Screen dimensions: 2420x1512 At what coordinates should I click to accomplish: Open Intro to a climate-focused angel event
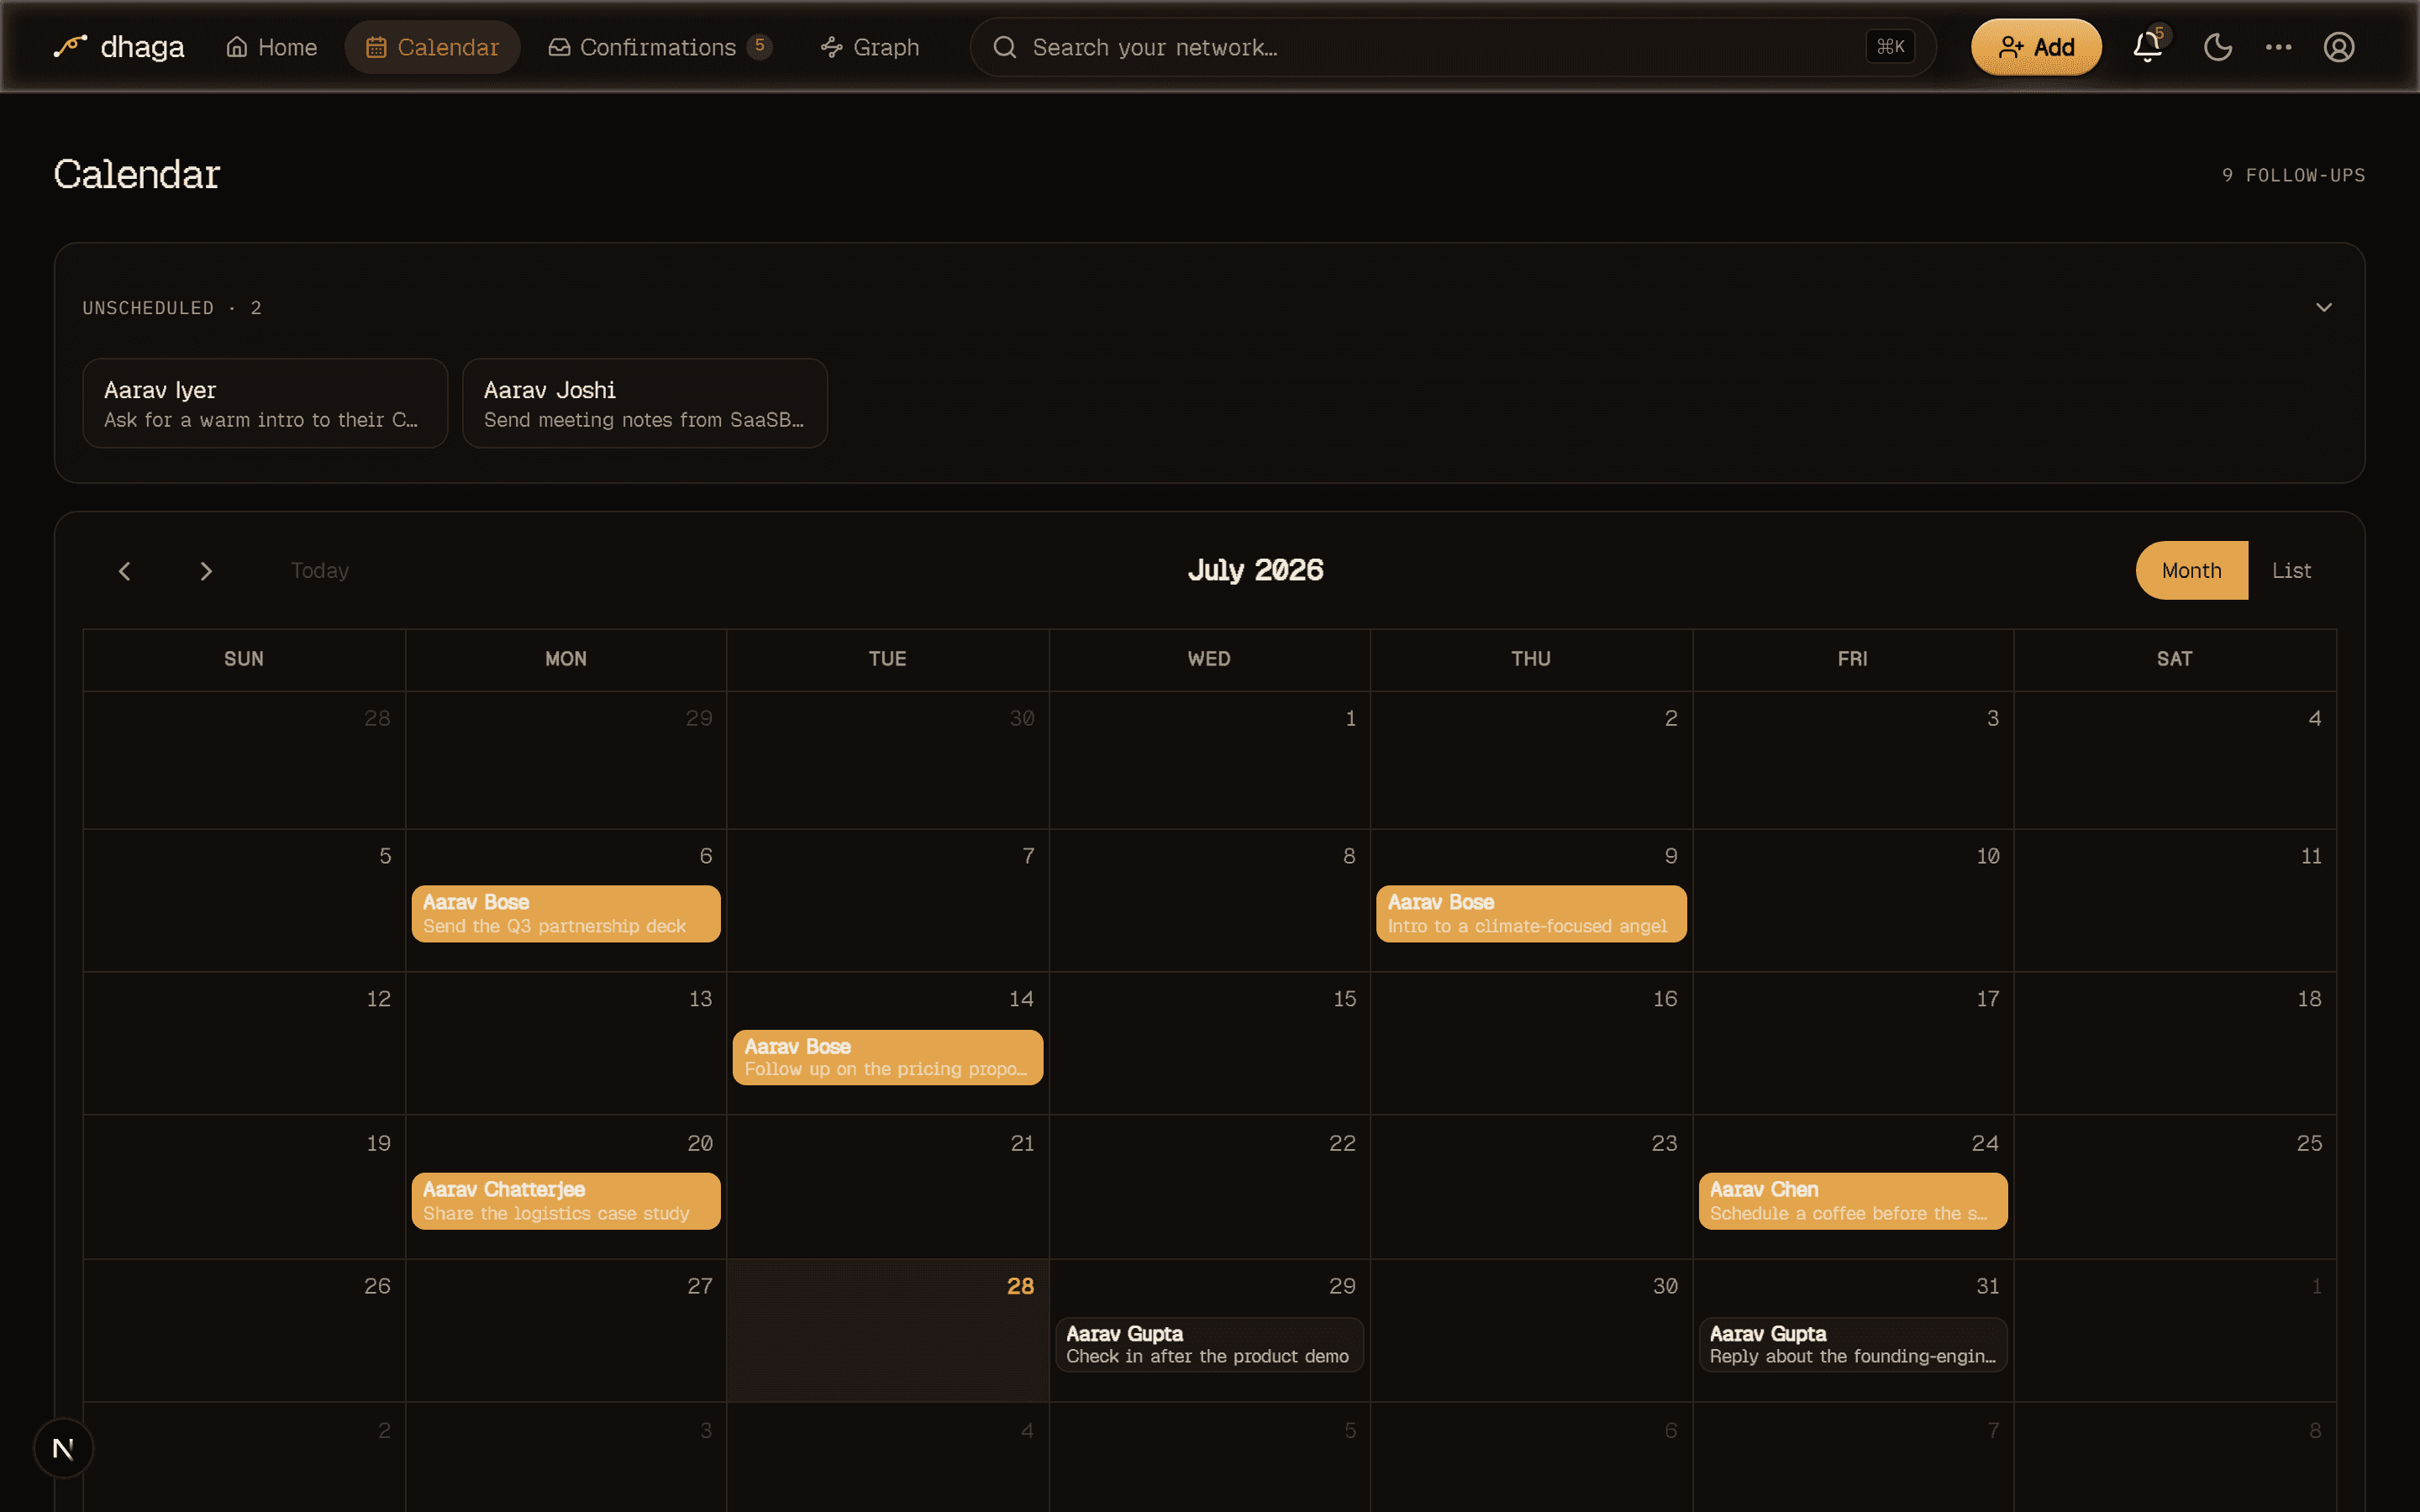[x=1531, y=913]
